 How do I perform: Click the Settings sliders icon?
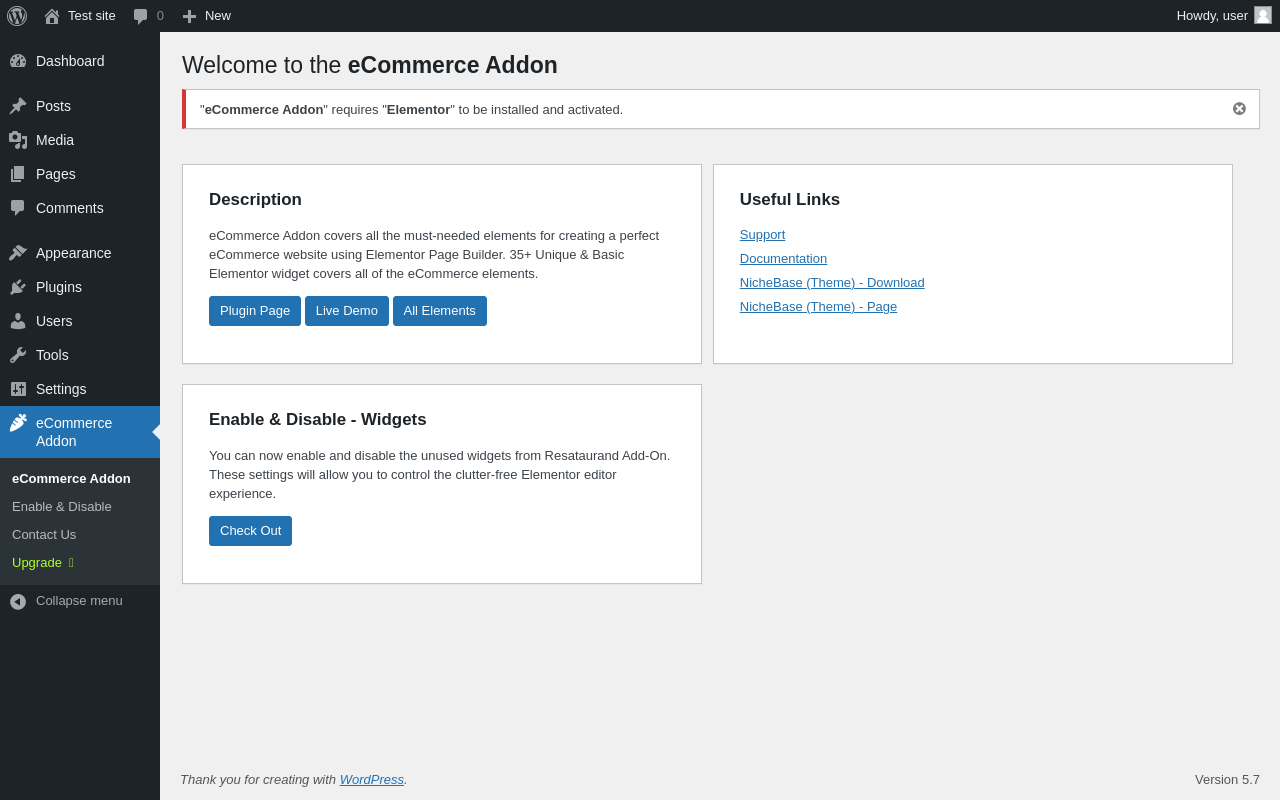pos(18,389)
